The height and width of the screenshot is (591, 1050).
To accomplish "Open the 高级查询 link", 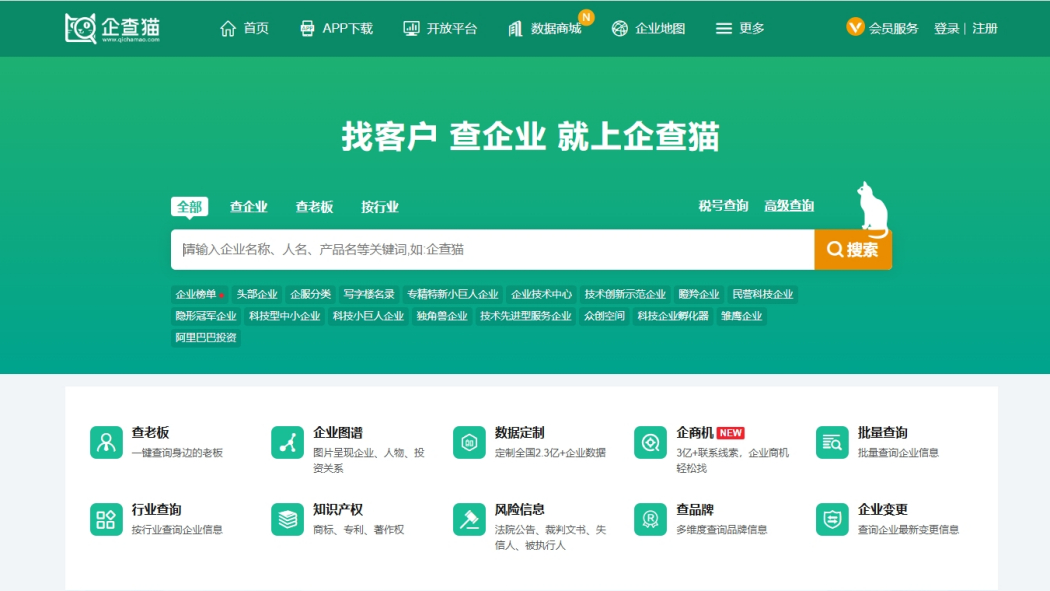I will click(789, 206).
